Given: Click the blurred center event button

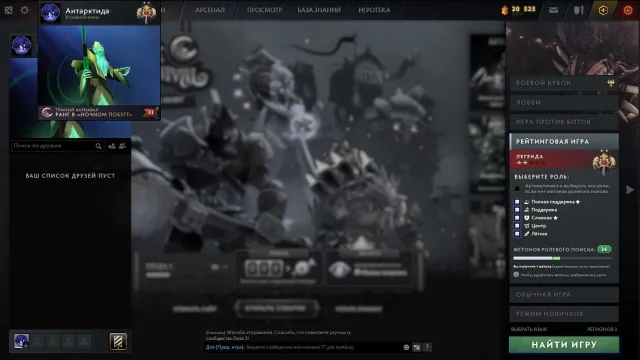Looking at the screenshot, I should pyautogui.click(x=276, y=308).
